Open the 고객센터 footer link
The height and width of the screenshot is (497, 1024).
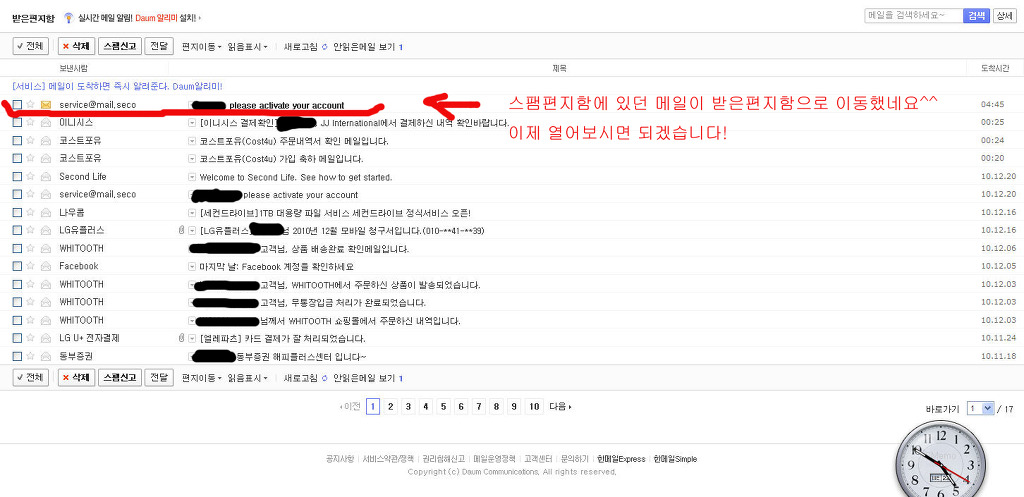coord(539,459)
